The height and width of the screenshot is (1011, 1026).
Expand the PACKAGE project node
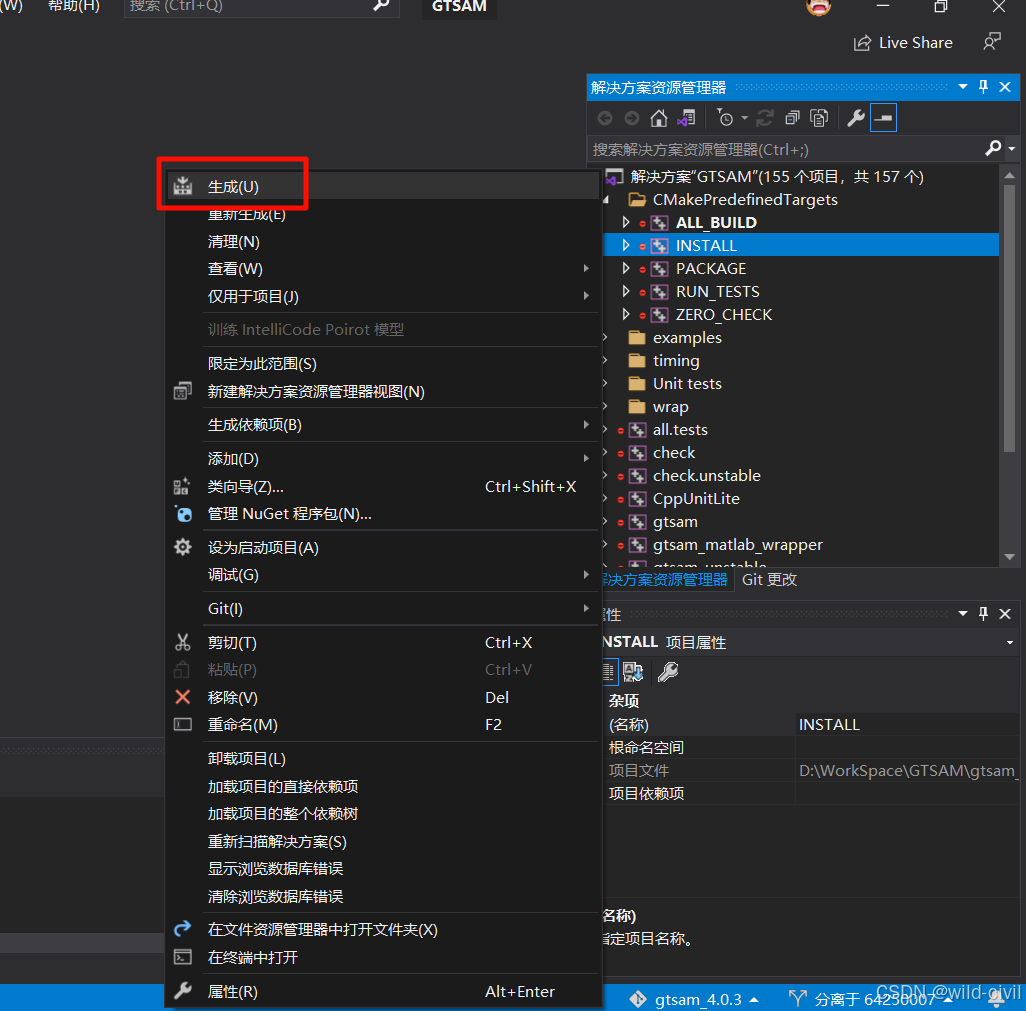click(x=626, y=268)
